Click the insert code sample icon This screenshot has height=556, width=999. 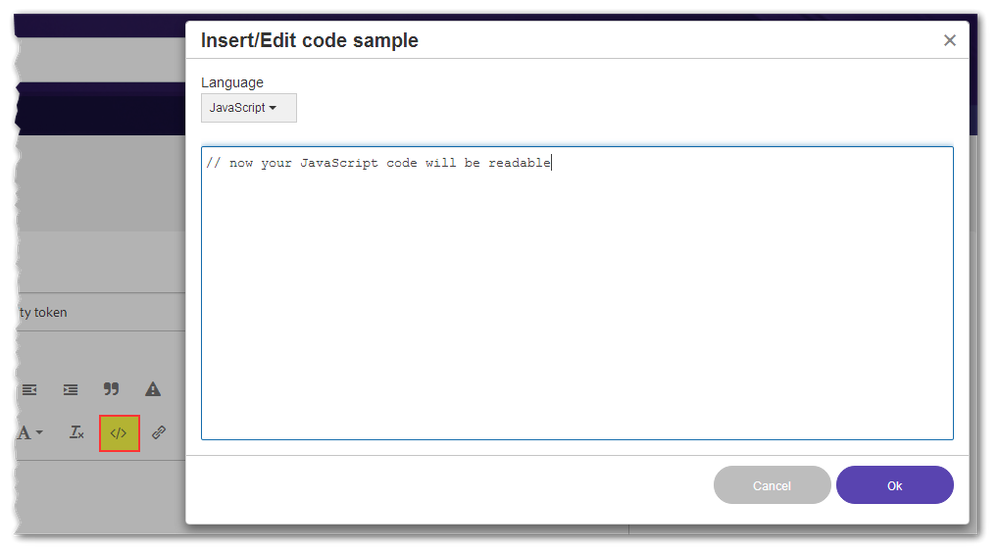click(119, 433)
